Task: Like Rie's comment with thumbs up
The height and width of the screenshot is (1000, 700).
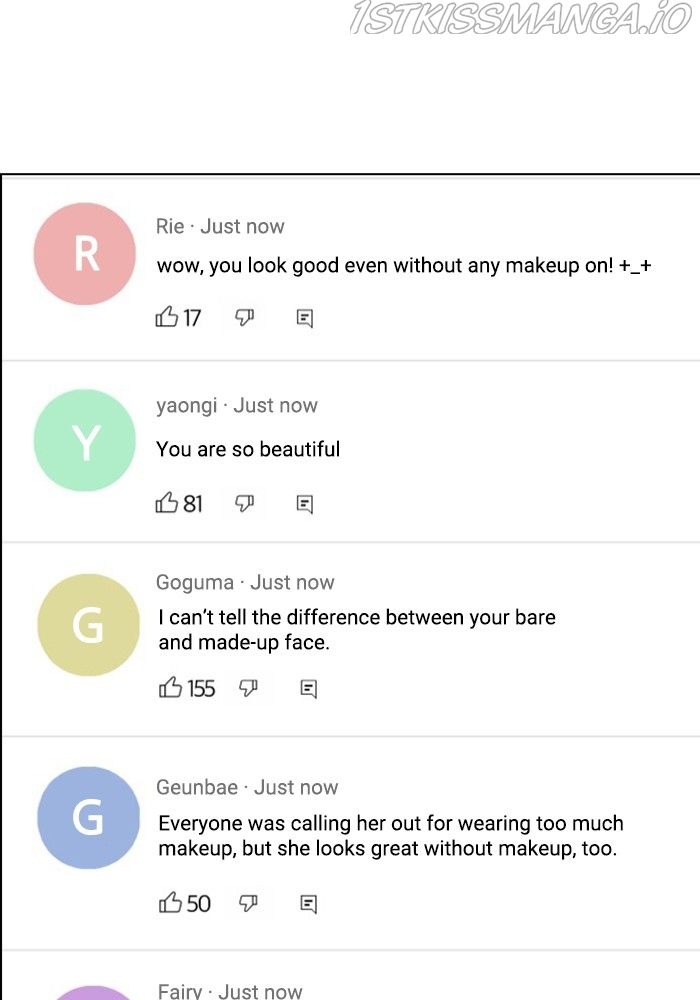Action: [x=167, y=318]
